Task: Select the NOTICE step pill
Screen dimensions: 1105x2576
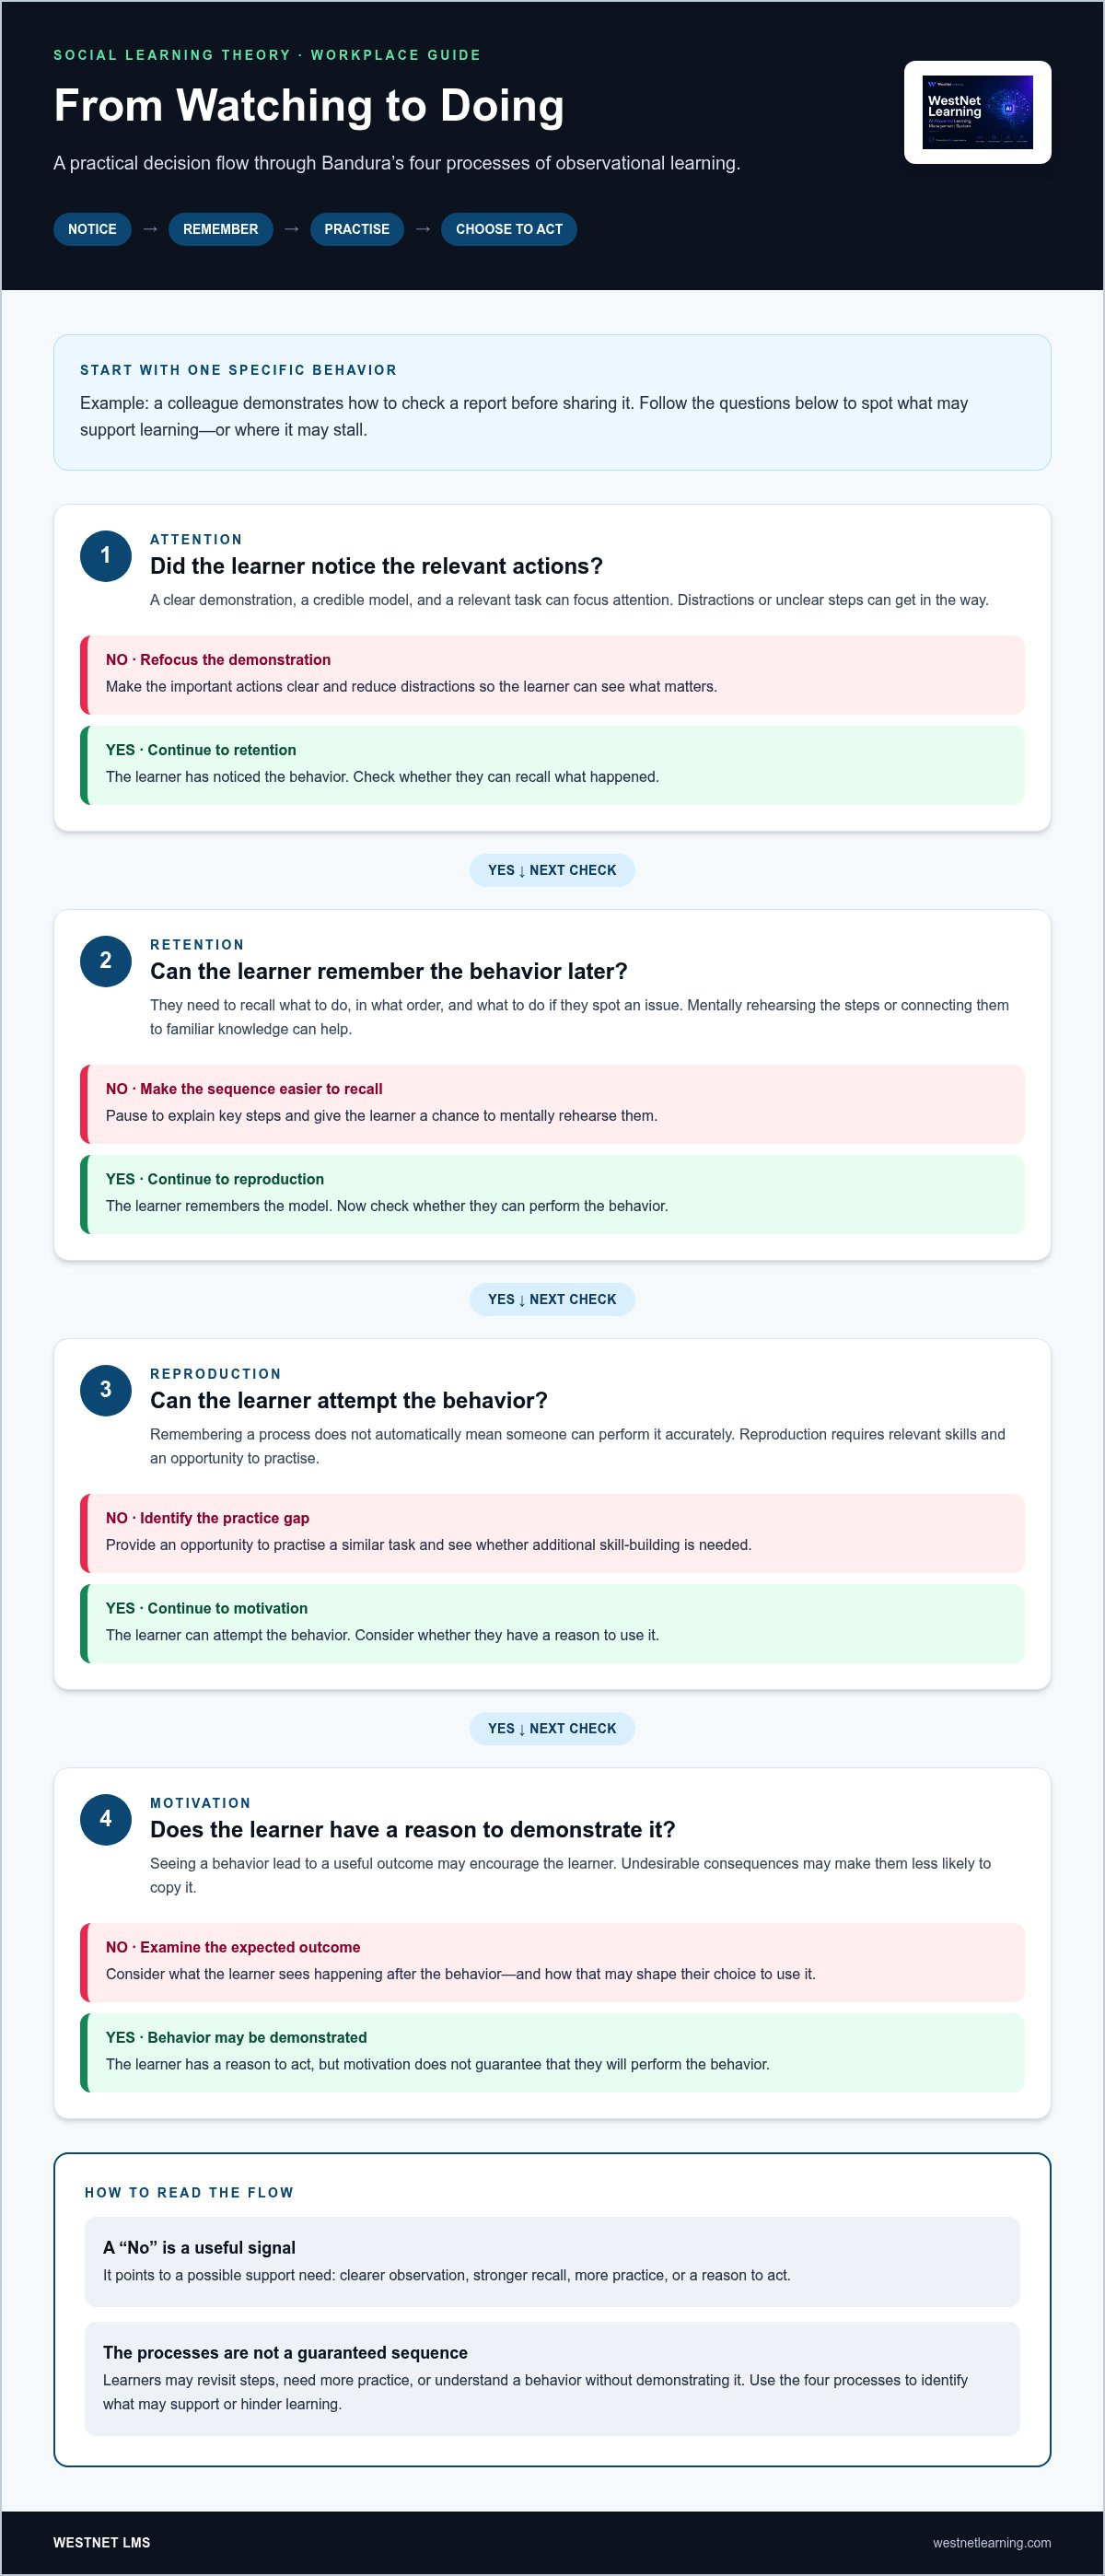Action: point(92,229)
